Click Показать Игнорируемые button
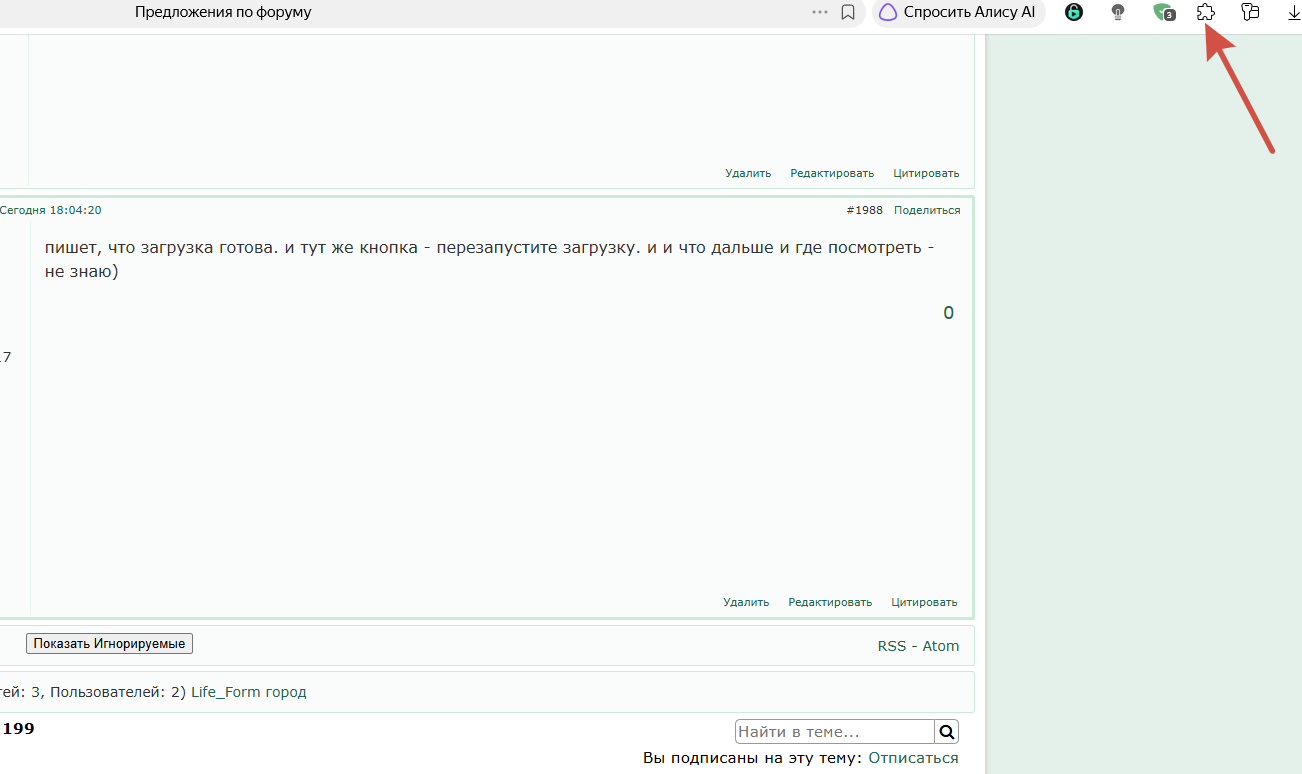The width and height of the screenshot is (1302, 774). (109, 644)
